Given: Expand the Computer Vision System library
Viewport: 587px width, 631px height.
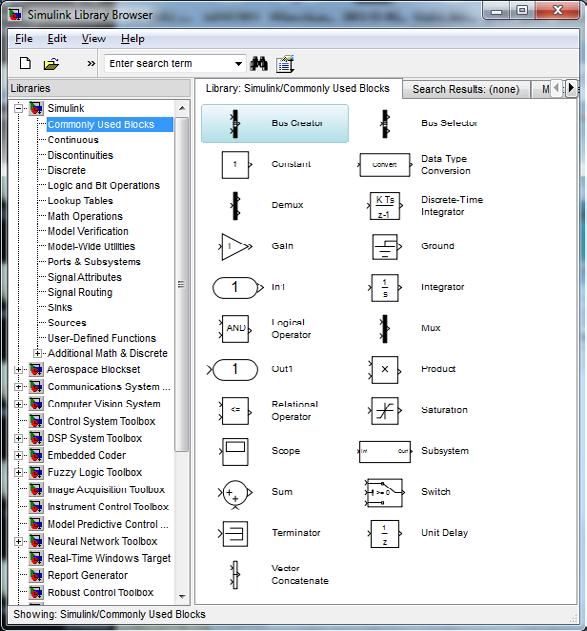Looking at the screenshot, I should [x=18, y=404].
